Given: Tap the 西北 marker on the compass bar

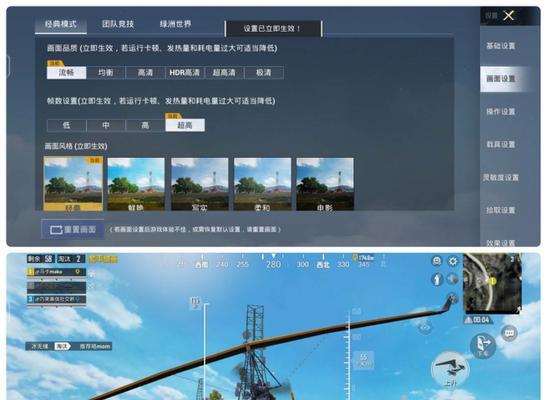Looking at the screenshot, I should point(323,264).
